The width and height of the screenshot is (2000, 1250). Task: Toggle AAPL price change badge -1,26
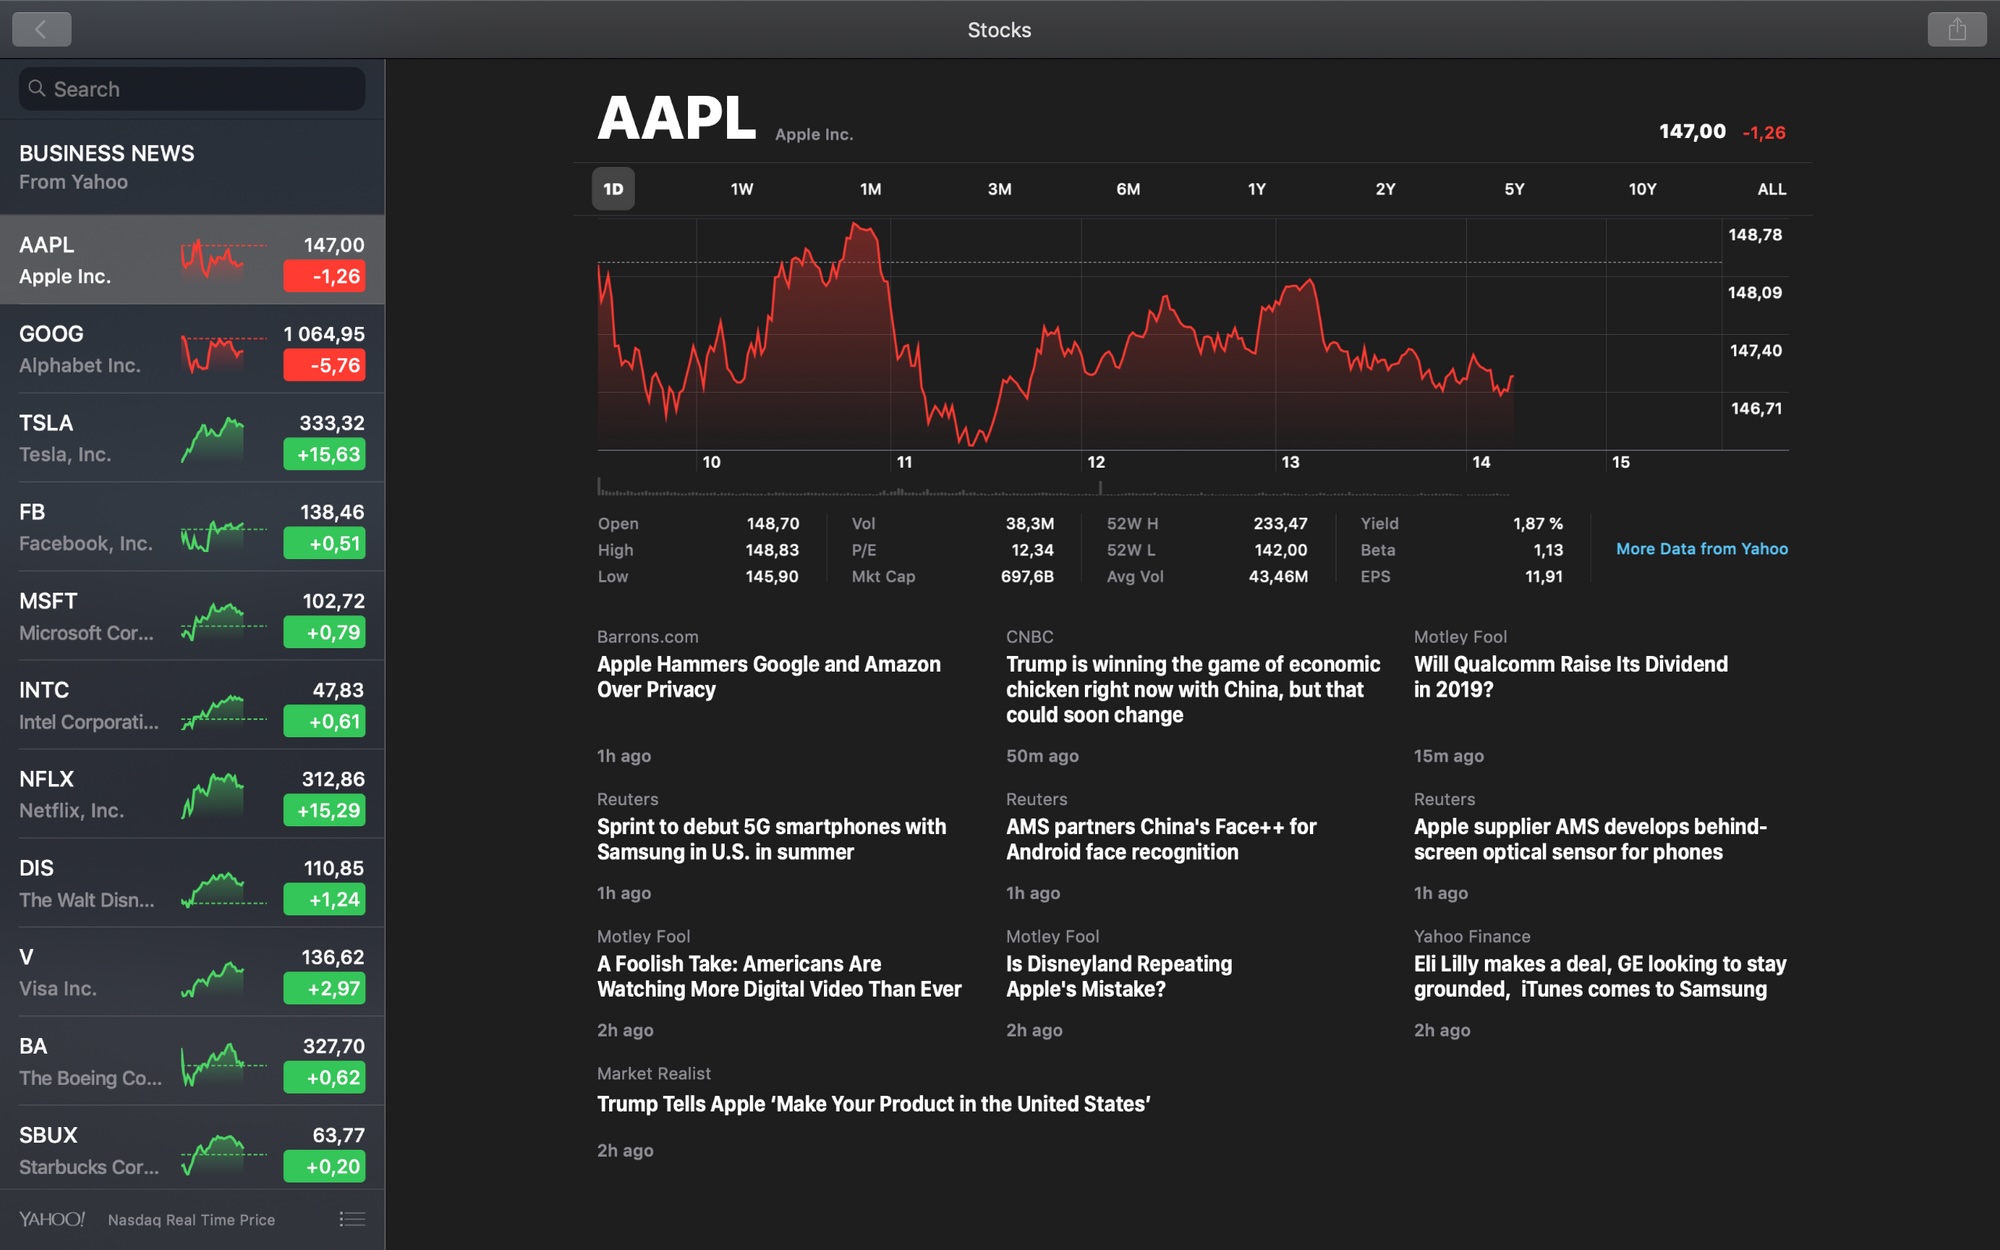(324, 276)
